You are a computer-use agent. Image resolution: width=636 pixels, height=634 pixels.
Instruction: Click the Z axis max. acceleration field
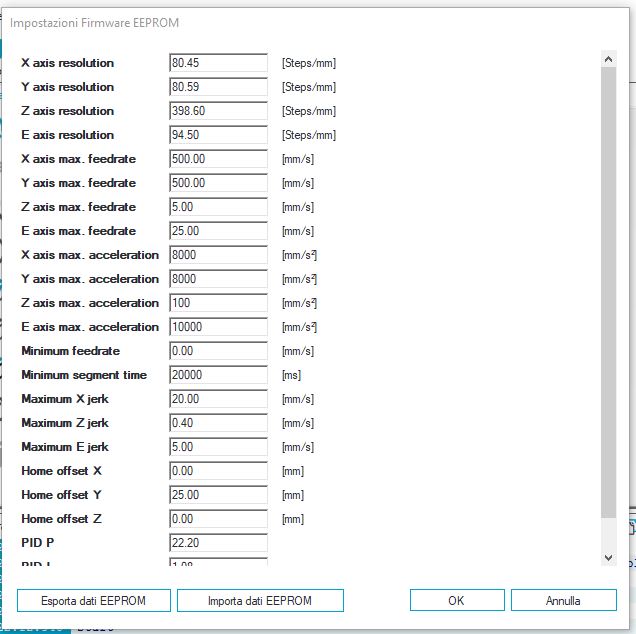tap(218, 303)
